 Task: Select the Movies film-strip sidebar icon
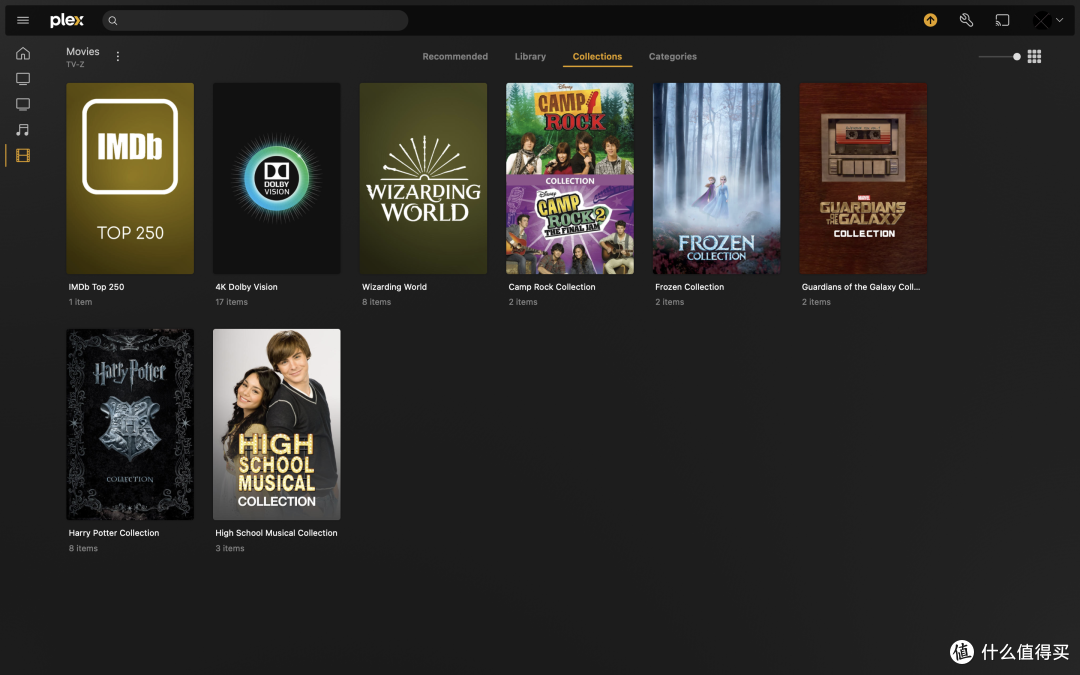[23, 156]
